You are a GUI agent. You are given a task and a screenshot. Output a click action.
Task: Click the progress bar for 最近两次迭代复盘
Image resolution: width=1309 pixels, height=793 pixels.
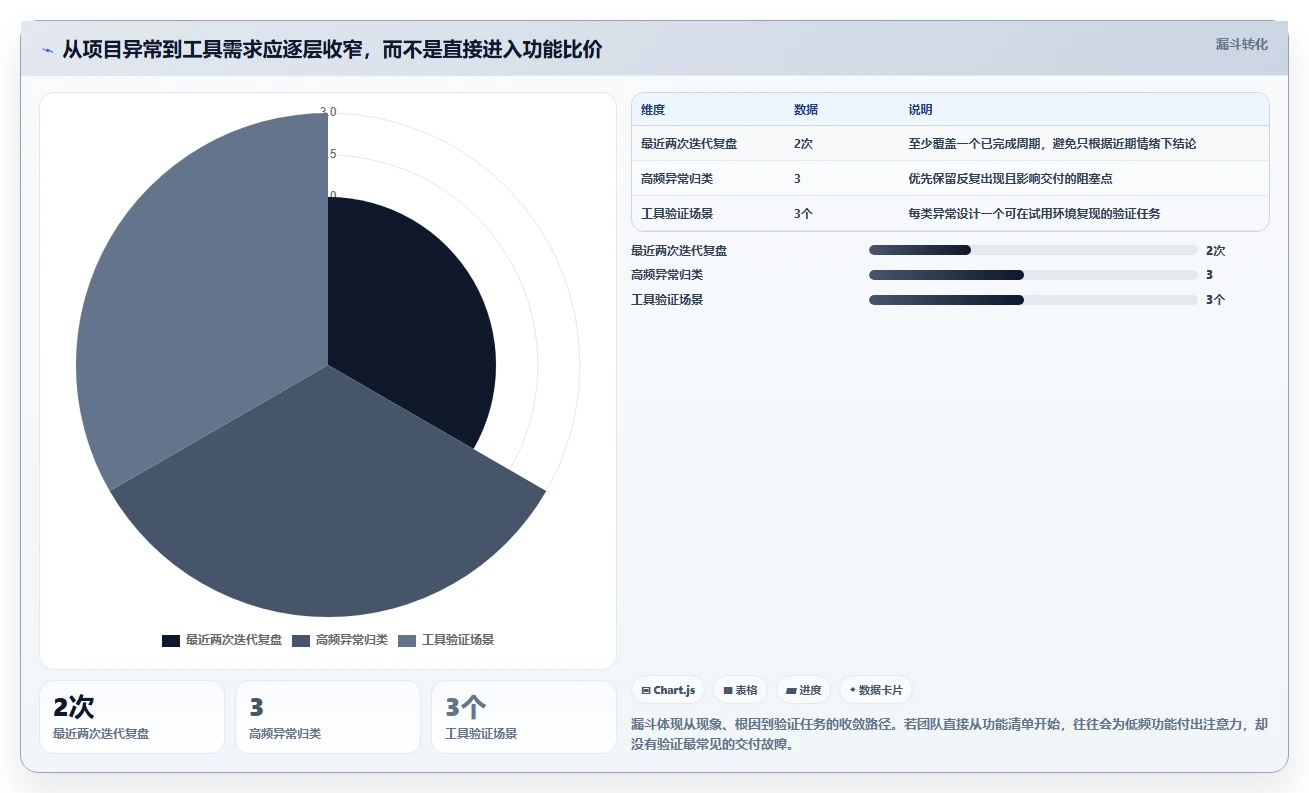(1033, 250)
